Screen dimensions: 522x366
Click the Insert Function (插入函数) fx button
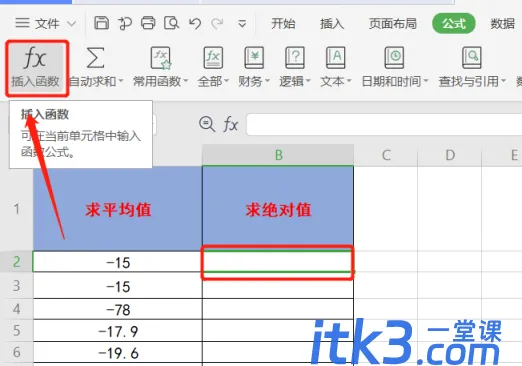[x=36, y=68]
